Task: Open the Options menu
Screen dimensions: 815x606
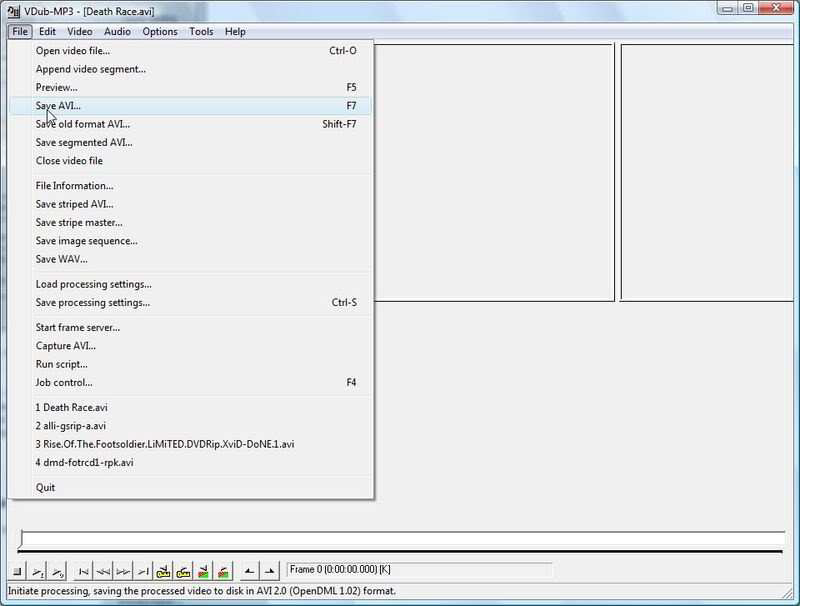Action: [x=160, y=32]
